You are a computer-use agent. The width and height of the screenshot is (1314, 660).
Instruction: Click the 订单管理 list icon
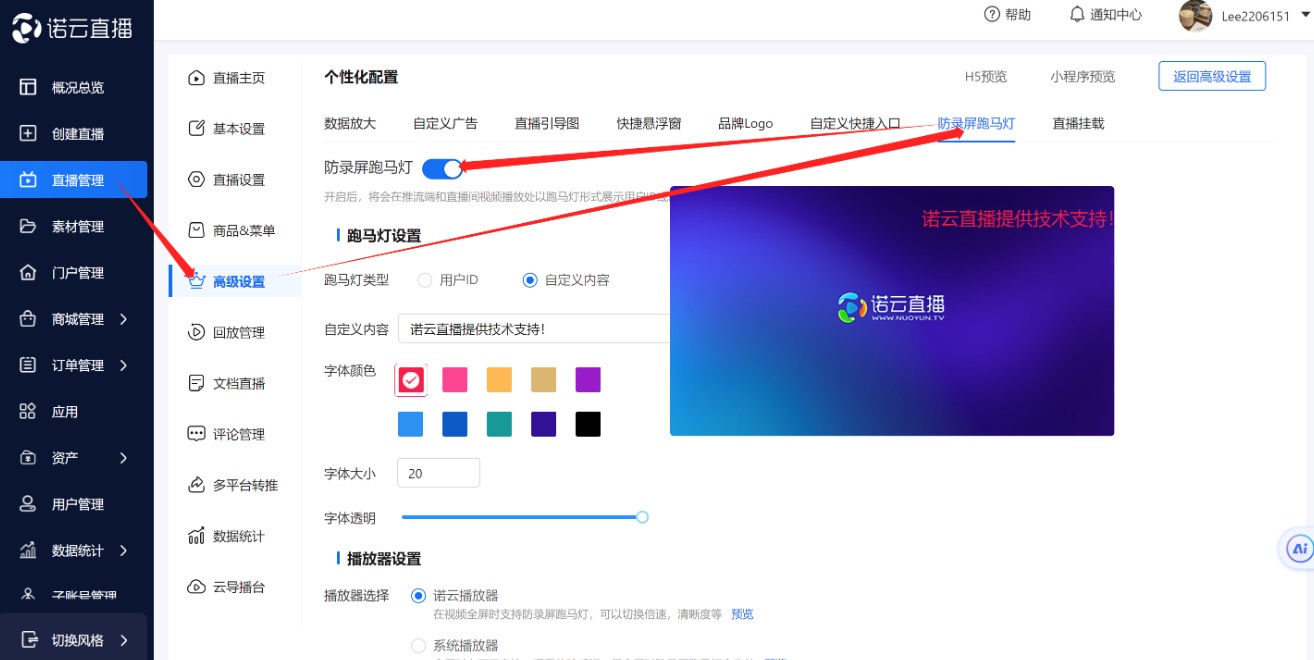pyautogui.click(x=28, y=365)
